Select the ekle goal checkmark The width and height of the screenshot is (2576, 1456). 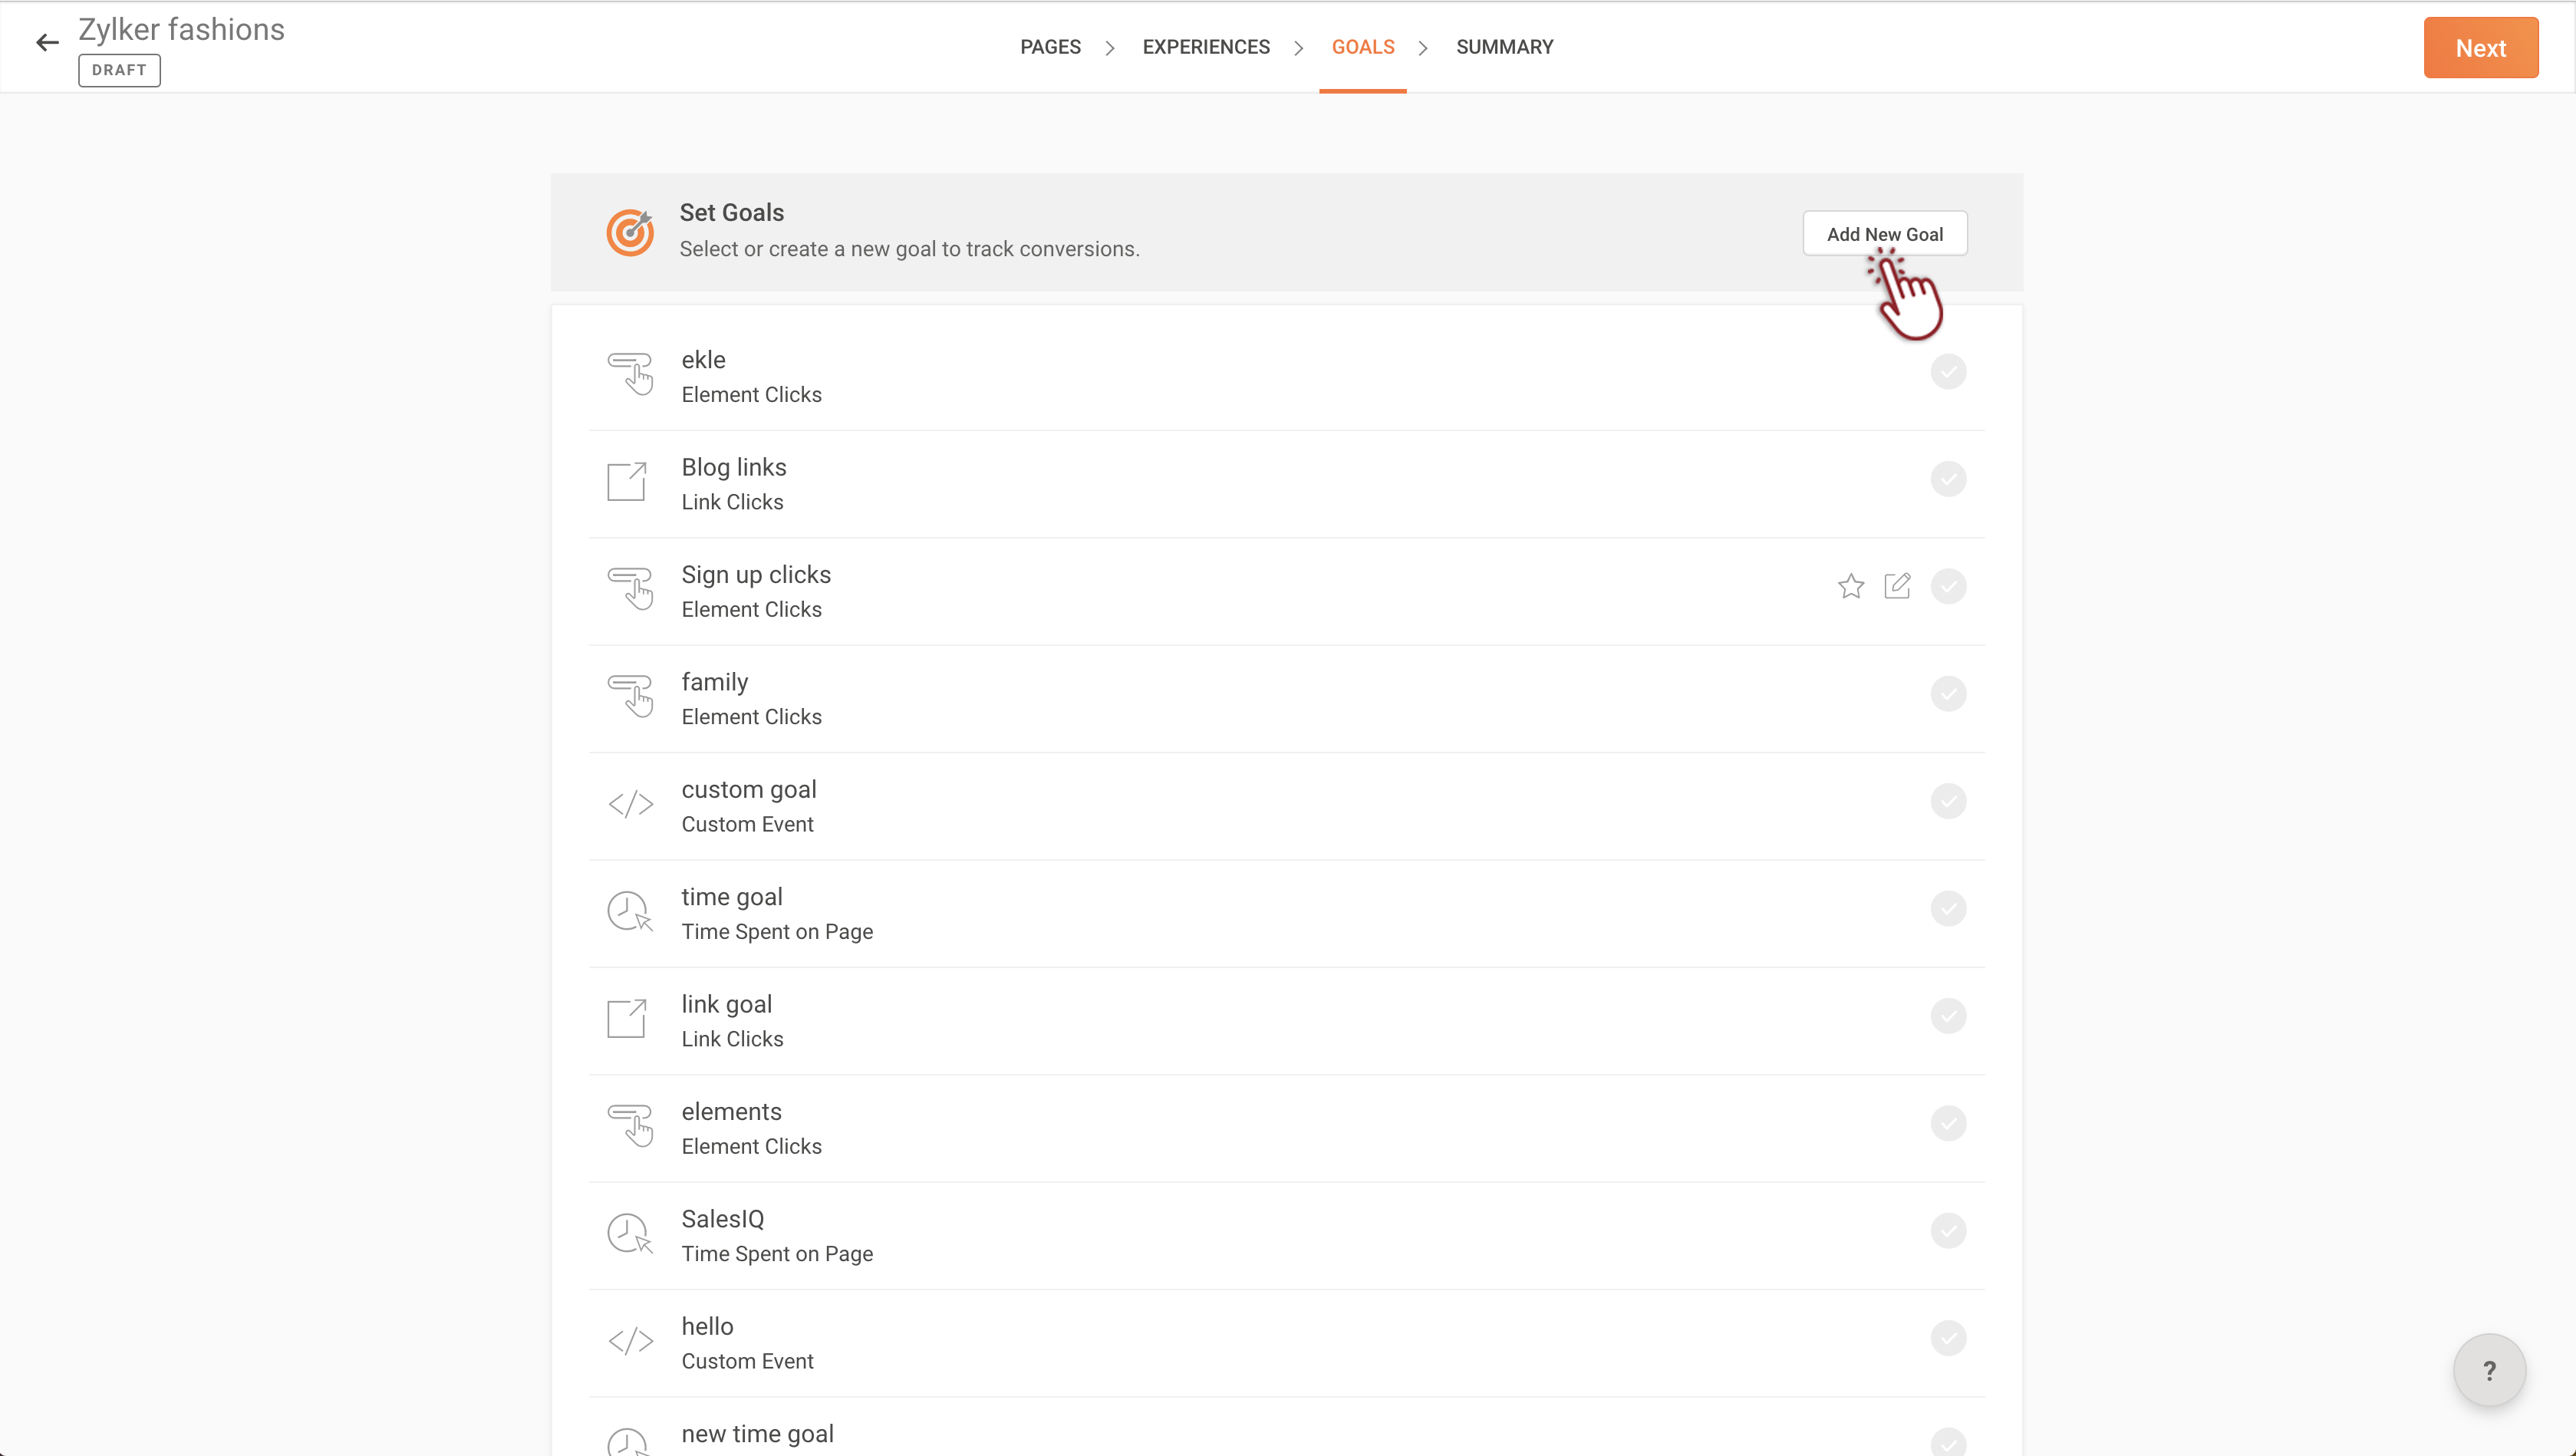coord(1948,372)
